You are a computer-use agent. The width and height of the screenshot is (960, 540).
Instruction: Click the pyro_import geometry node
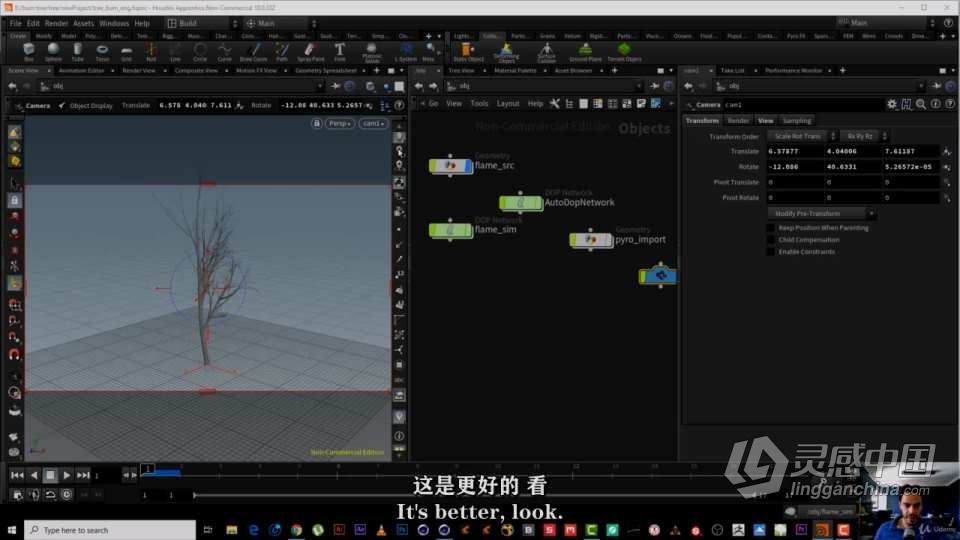(x=591, y=239)
